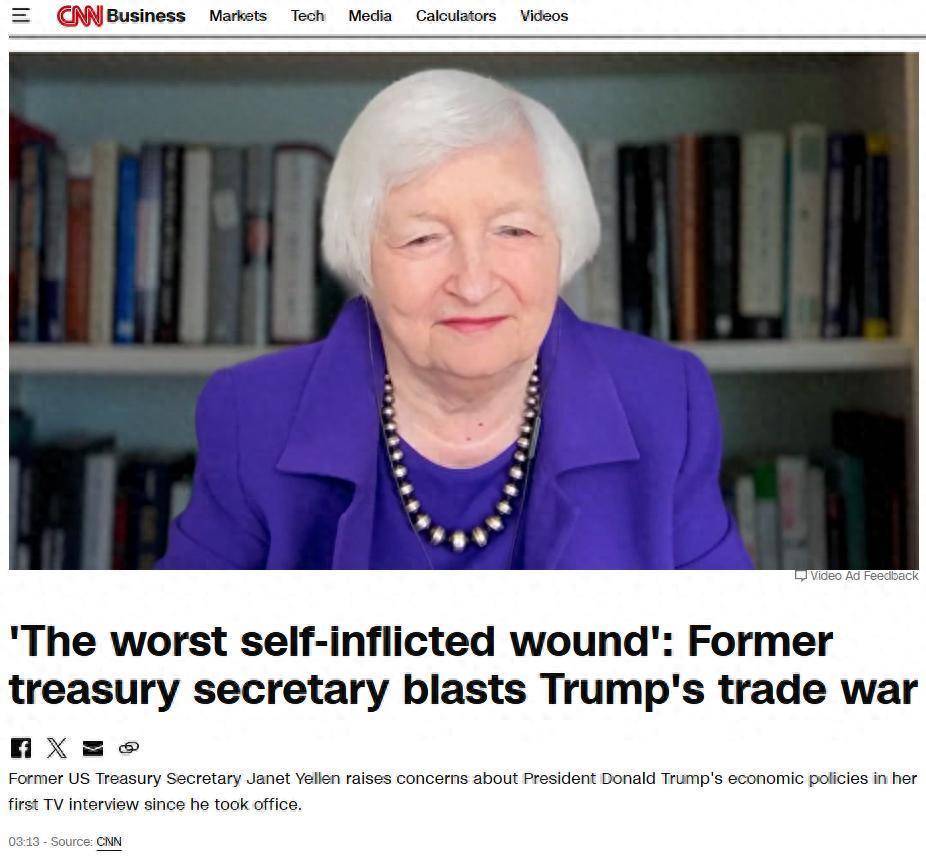Play the Janet Yellen interview video
The width and height of the screenshot is (926, 858).
point(464,311)
